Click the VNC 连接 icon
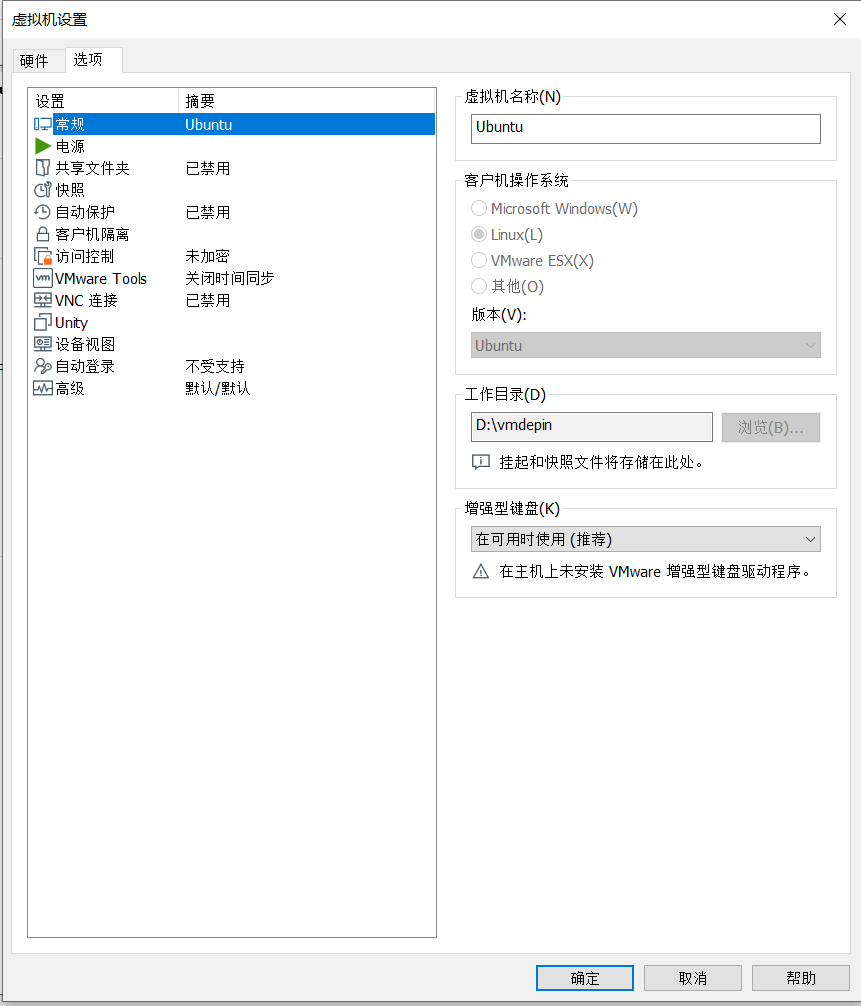Screen dimensions: 861x1006 [x=42, y=300]
